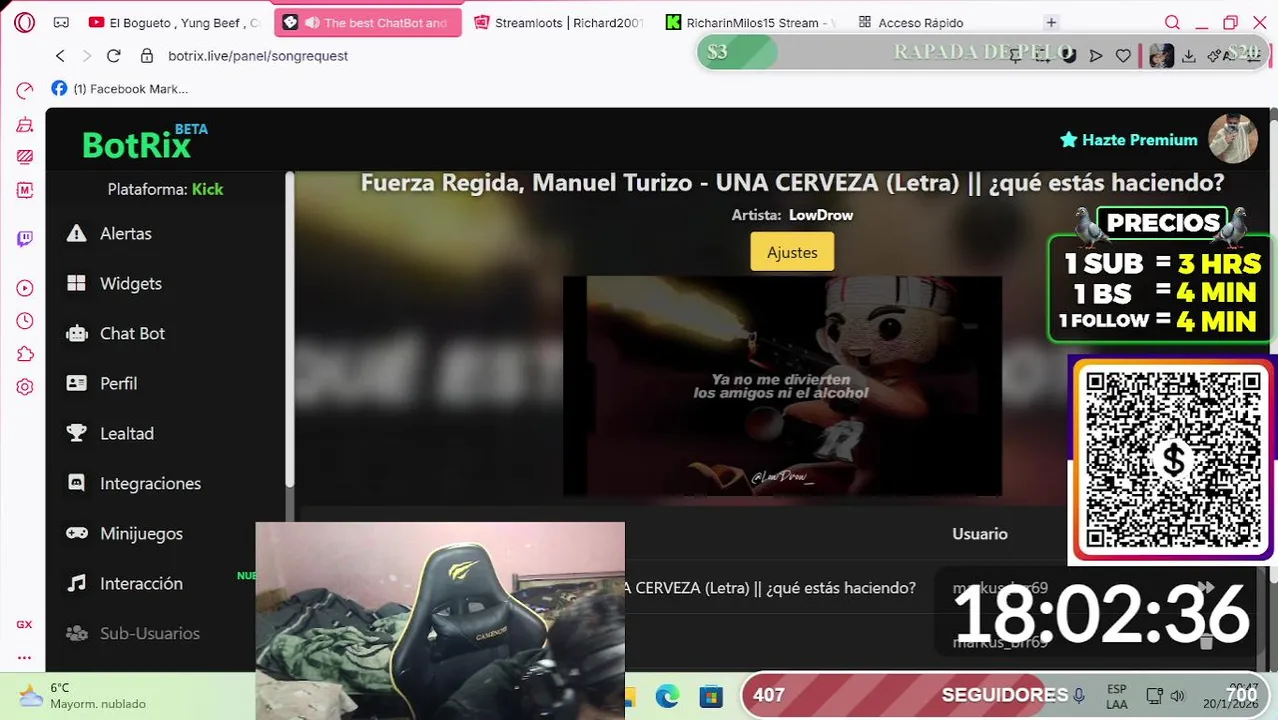Open the Facebook Mark... bookmark

[119, 89]
